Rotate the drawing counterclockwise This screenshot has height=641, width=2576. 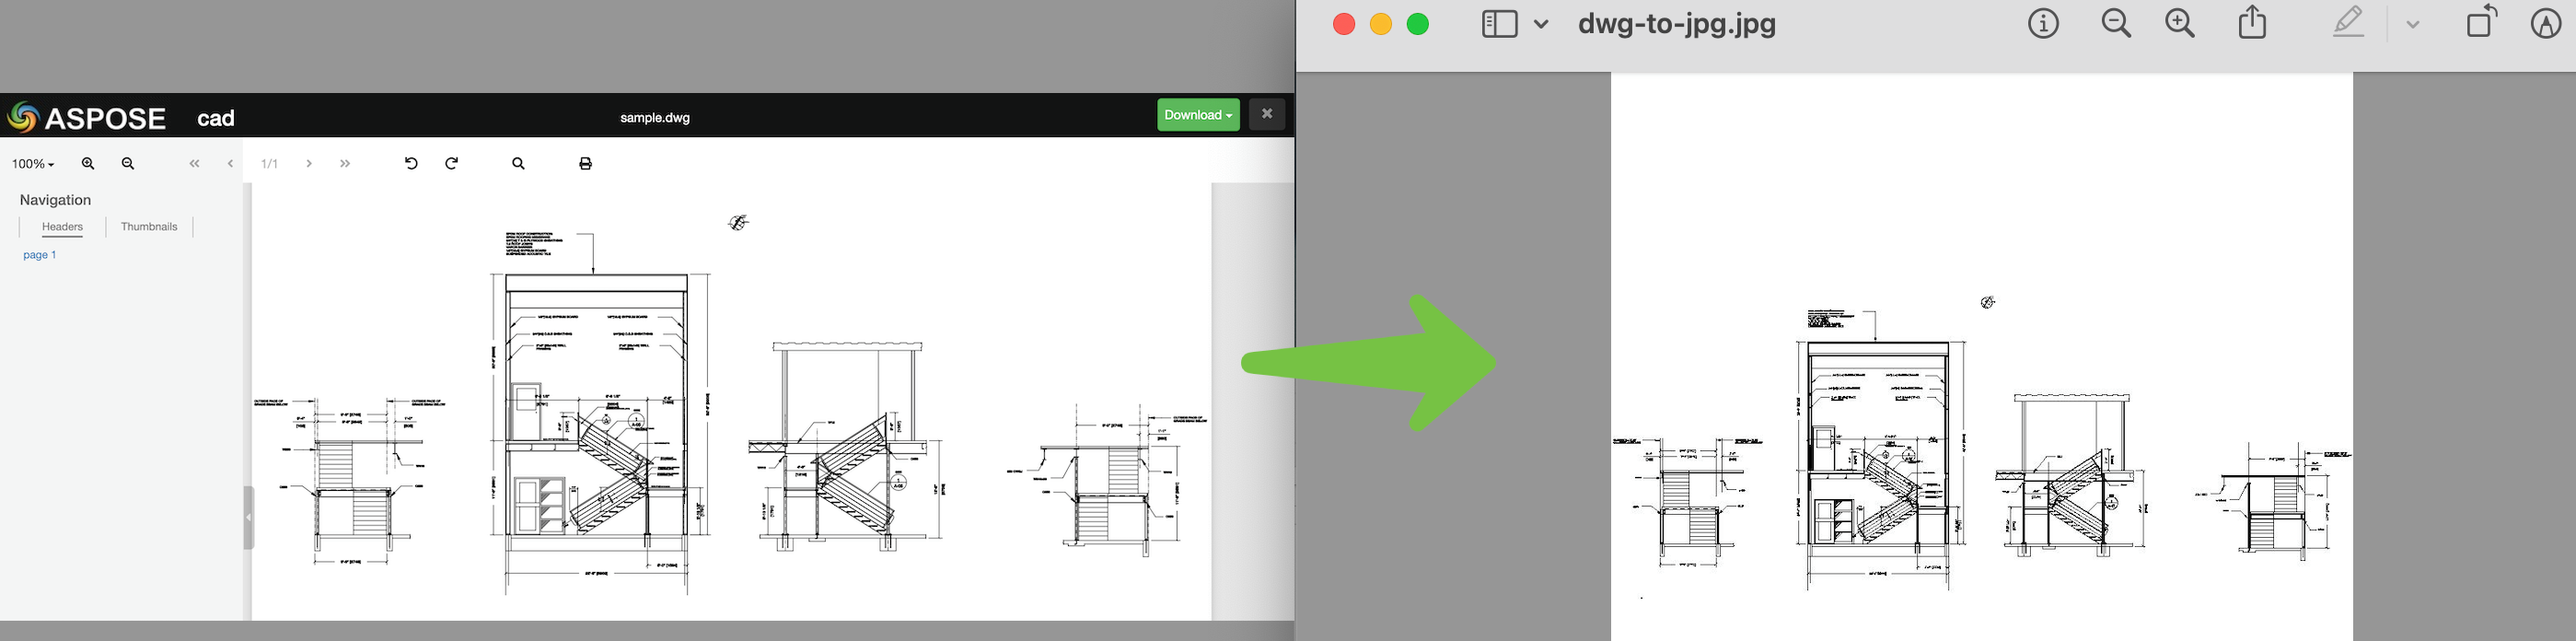tap(411, 164)
